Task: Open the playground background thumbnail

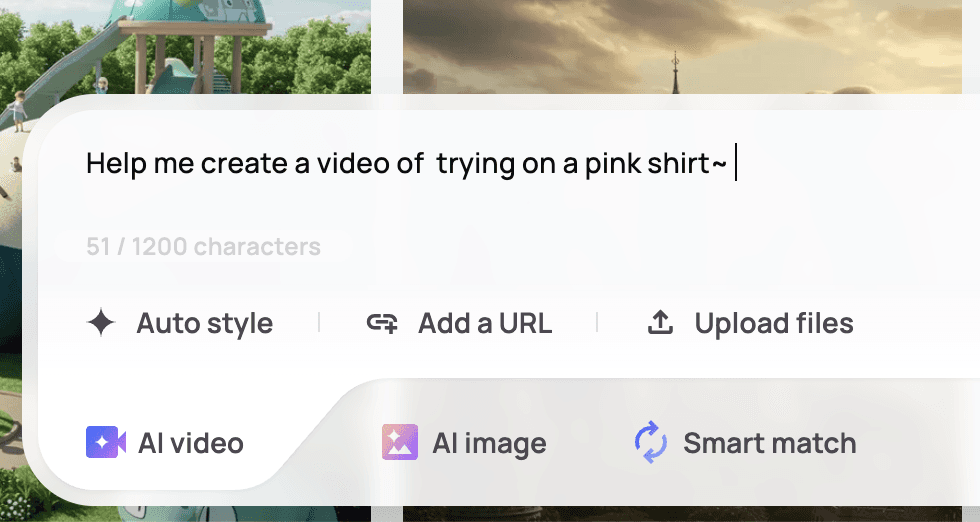Action: point(185,47)
